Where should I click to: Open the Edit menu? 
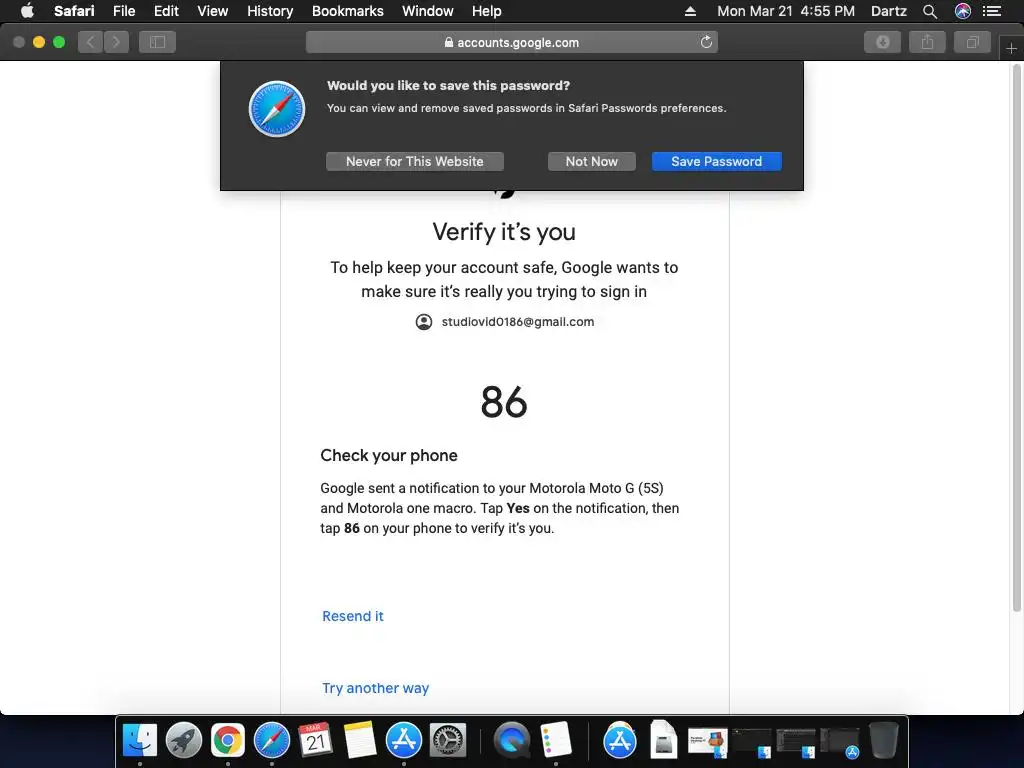tap(166, 11)
